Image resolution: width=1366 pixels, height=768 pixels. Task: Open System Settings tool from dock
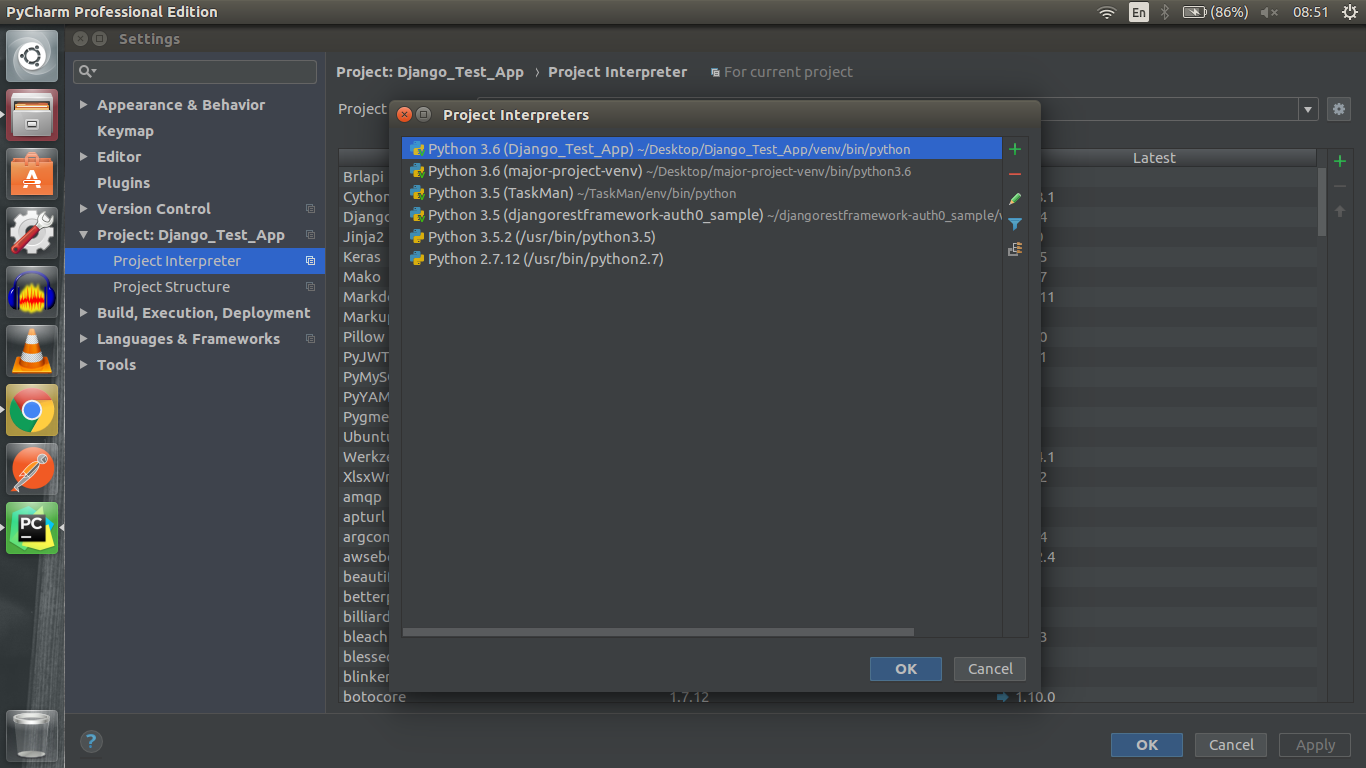tap(32, 233)
